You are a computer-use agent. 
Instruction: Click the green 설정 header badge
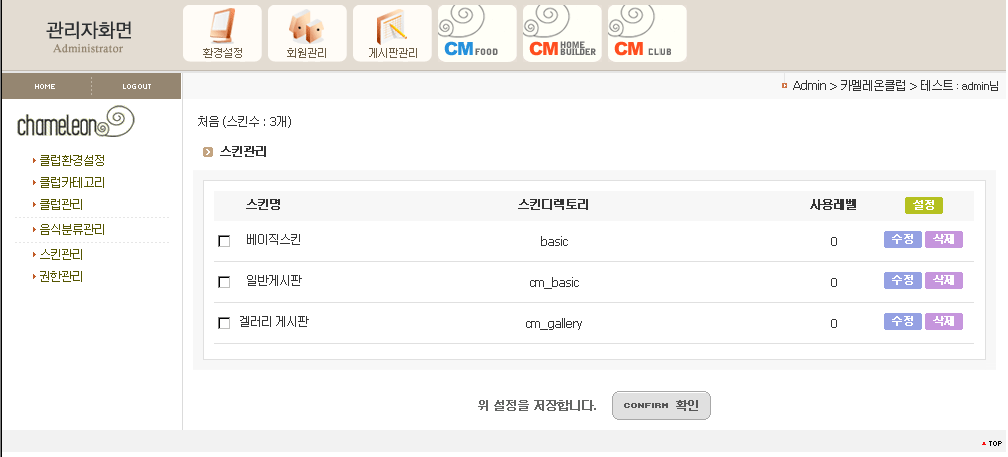coord(923,205)
